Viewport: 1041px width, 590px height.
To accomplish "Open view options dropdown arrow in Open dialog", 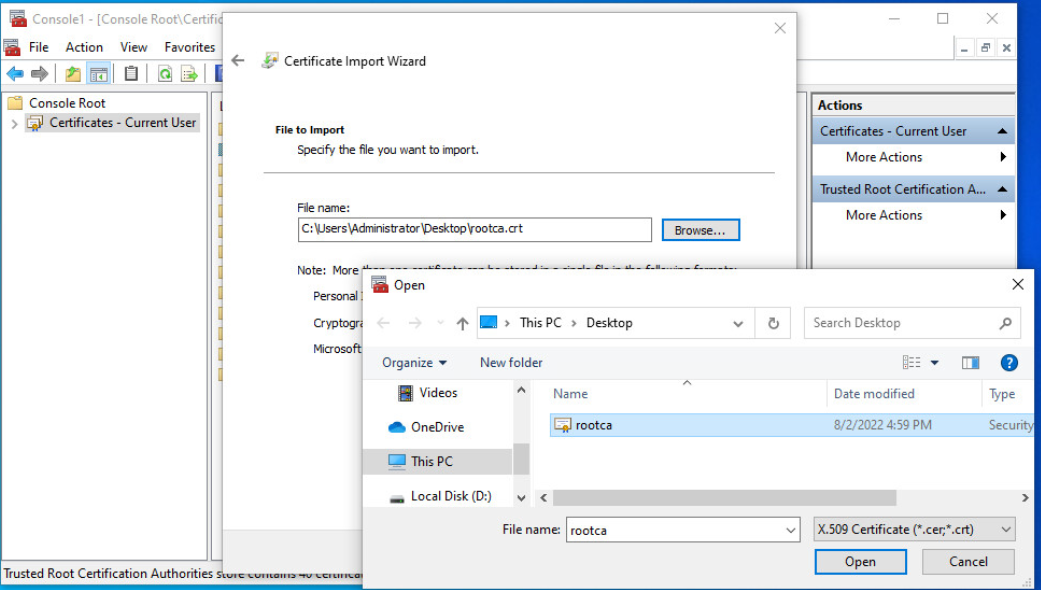I will click(x=934, y=362).
